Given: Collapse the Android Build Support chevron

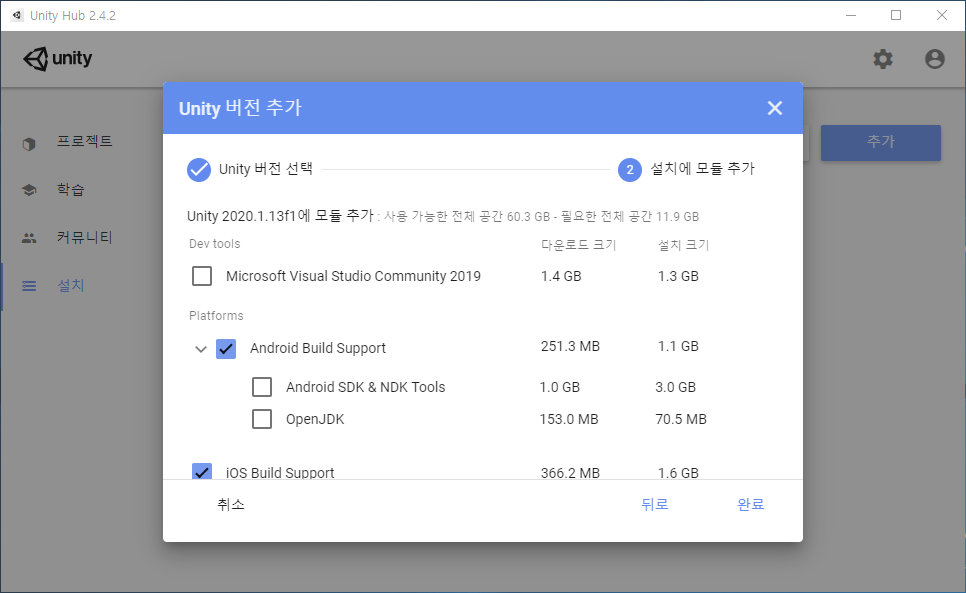Looking at the screenshot, I should (201, 349).
